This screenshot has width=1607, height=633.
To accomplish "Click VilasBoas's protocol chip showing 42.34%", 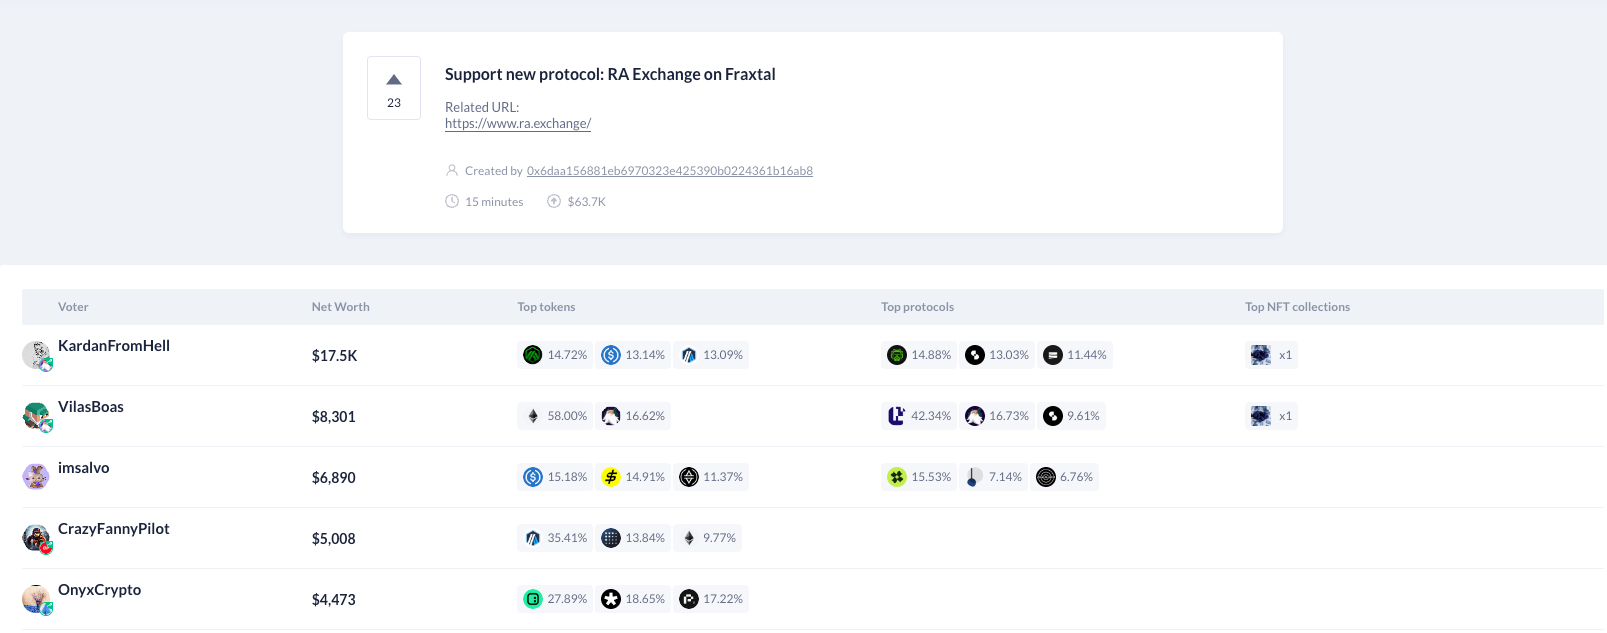I will pyautogui.click(x=919, y=416).
